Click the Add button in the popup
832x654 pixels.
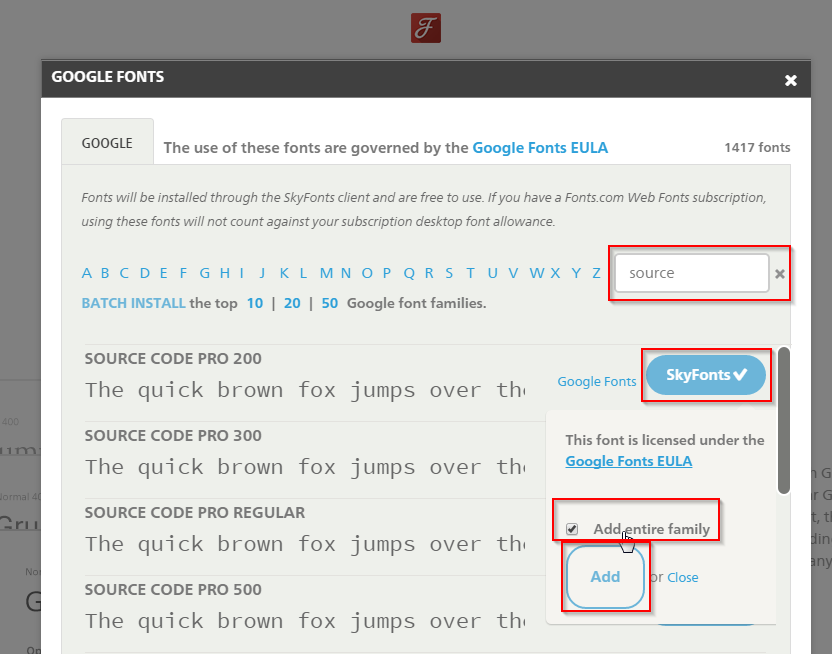click(x=605, y=577)
